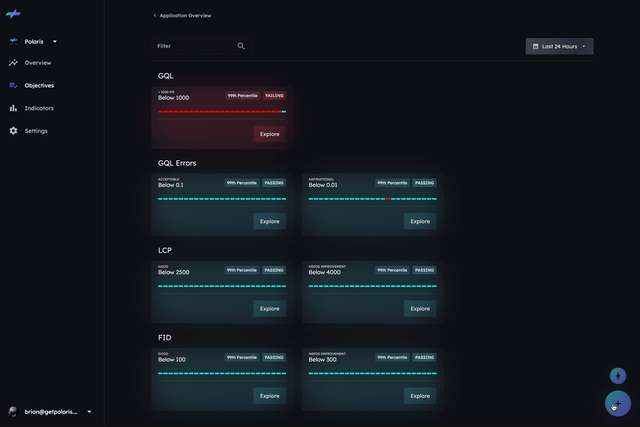Go back to Application Overview
Image resolution: width=640 pixels, height=427 pixels.
(182, 16)
